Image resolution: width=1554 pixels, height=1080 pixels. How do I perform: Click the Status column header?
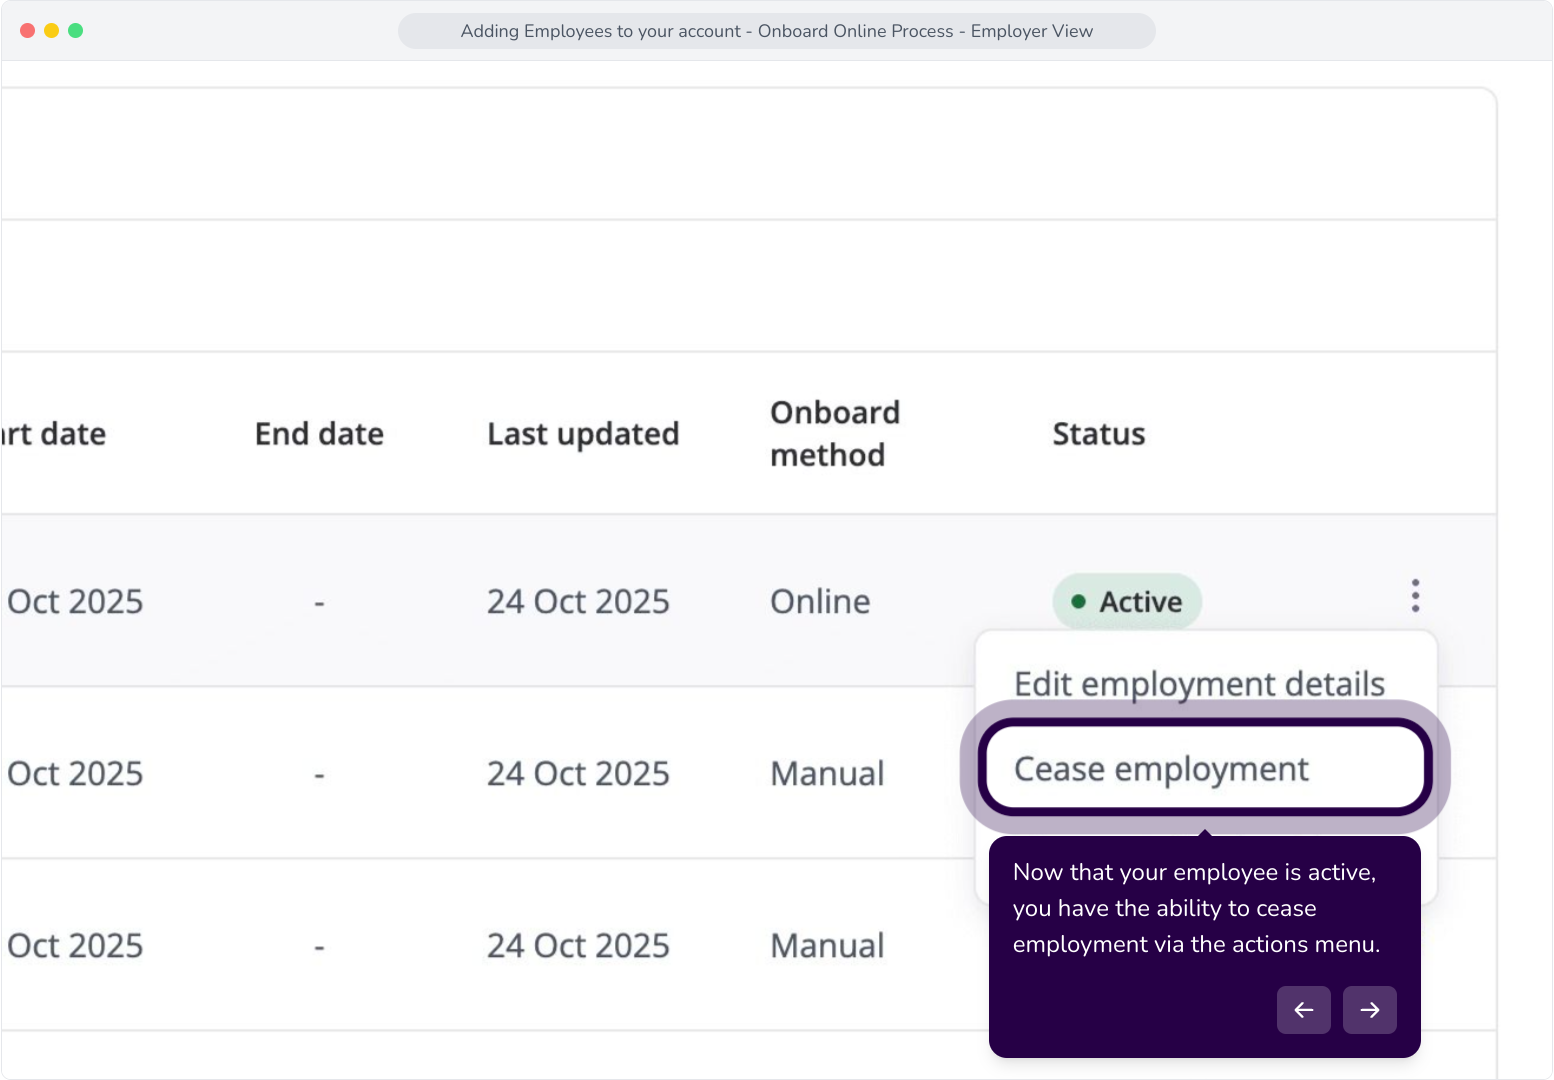click(x=1099, y=434)
